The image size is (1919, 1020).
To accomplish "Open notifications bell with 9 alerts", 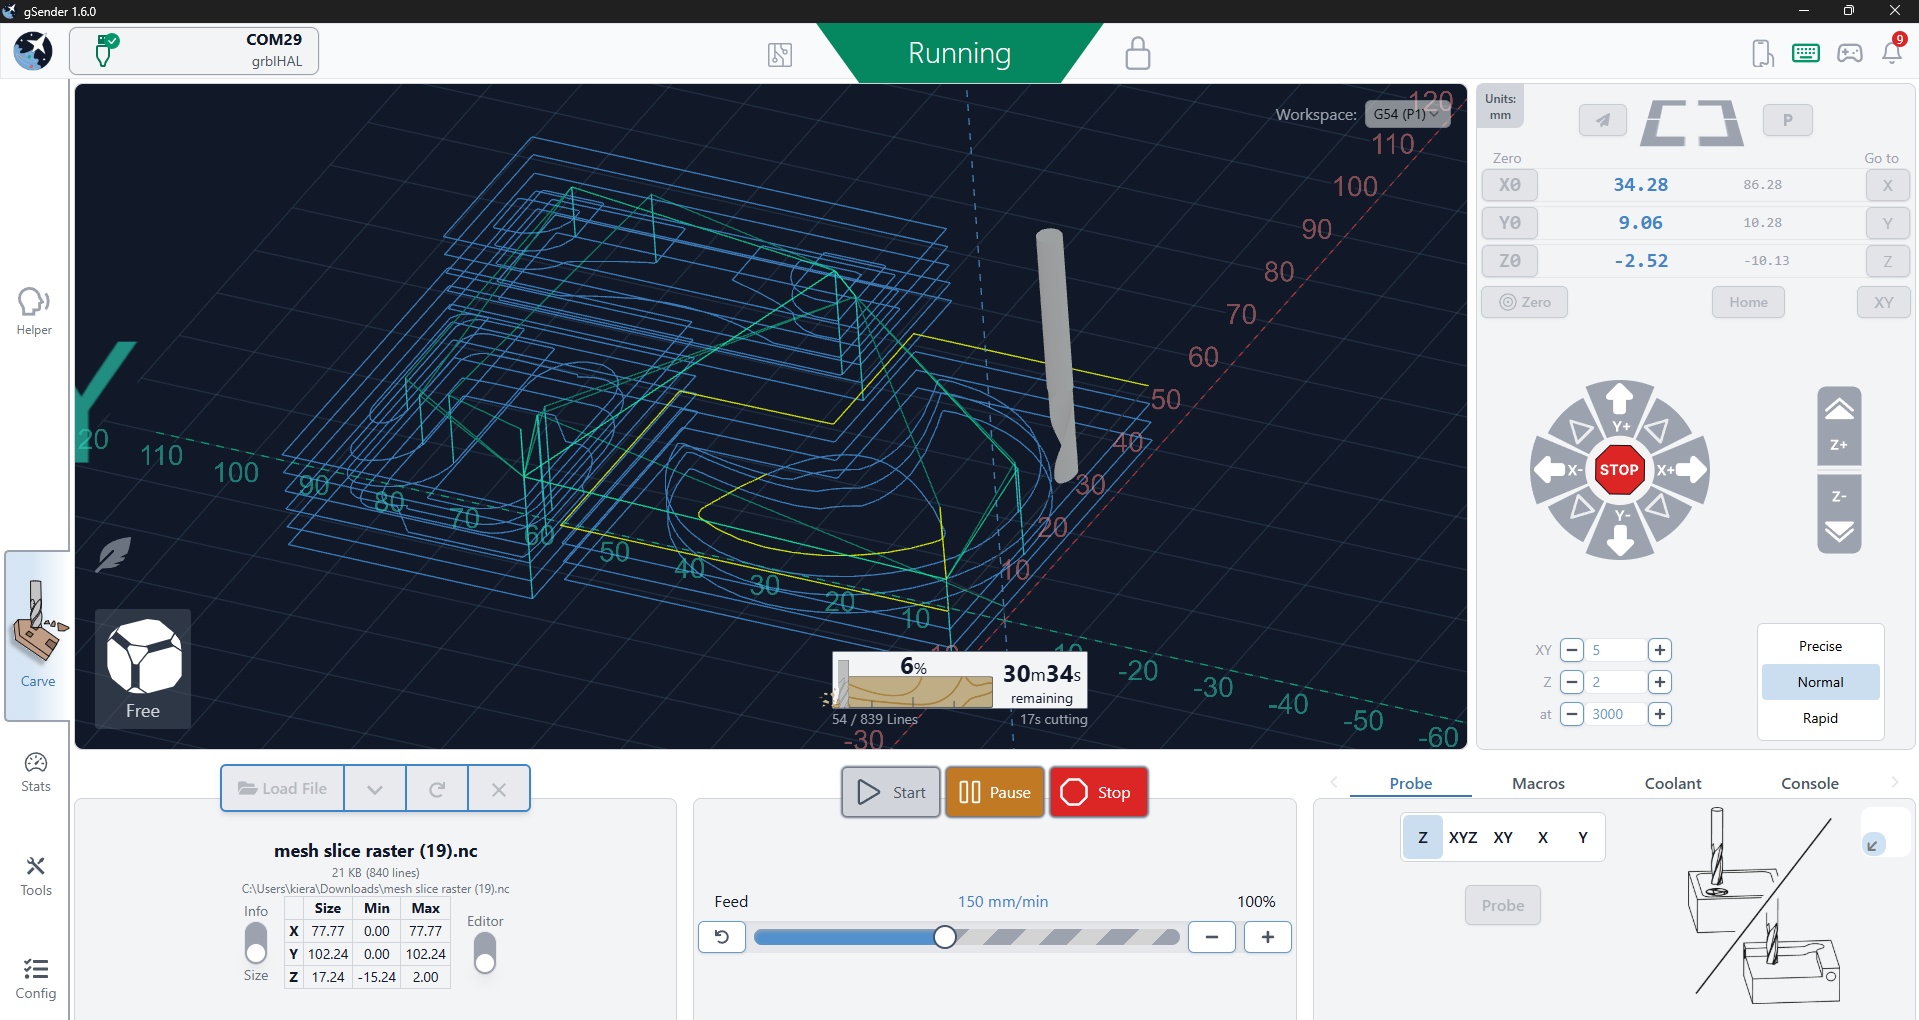I will click(x=1893, y=50).
